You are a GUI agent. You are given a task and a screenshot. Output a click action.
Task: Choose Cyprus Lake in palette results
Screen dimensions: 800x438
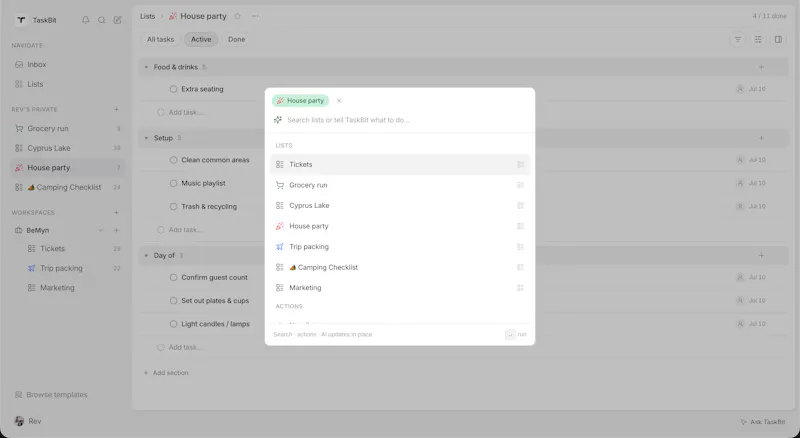pyautogui.click(x=400, y=205)
